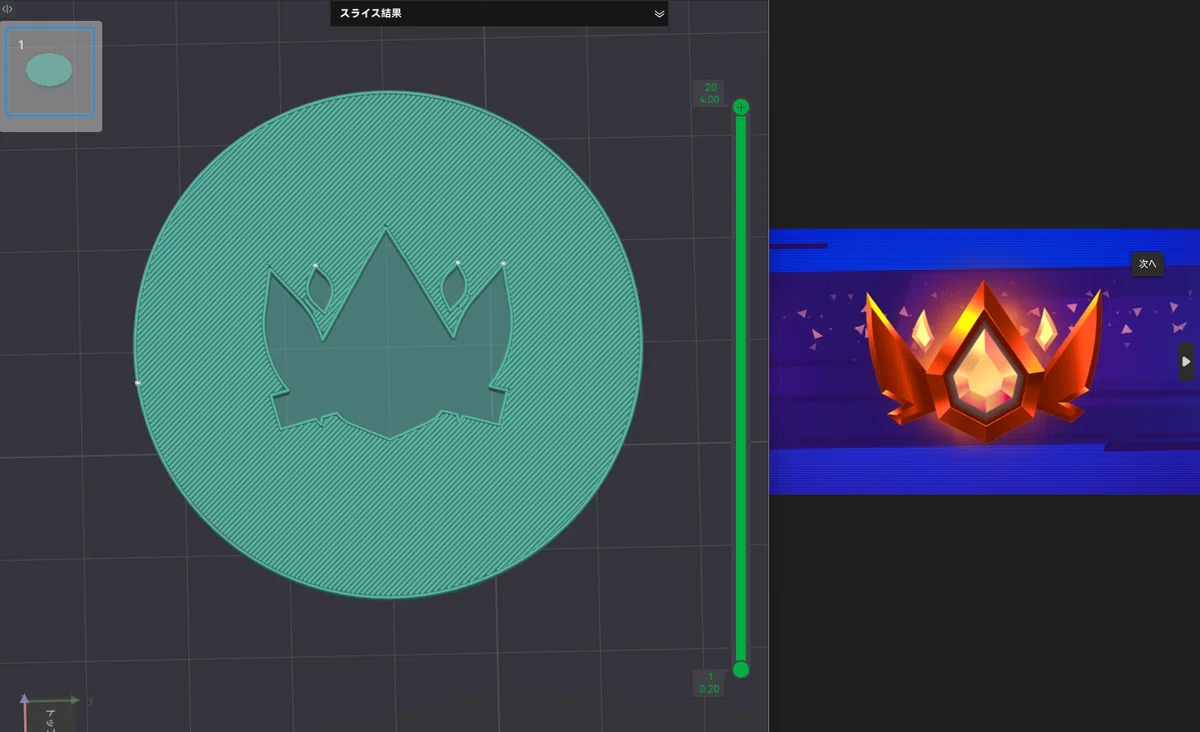Click the bottom layer value 1 / 0.20

click(x=710, y=683)
